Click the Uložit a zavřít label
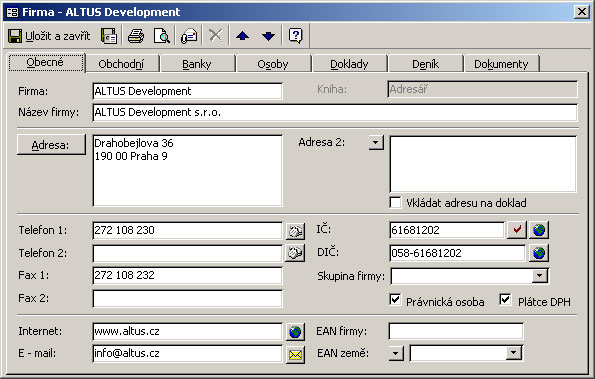Screen dimensions: 595x379 coord(58,36)
